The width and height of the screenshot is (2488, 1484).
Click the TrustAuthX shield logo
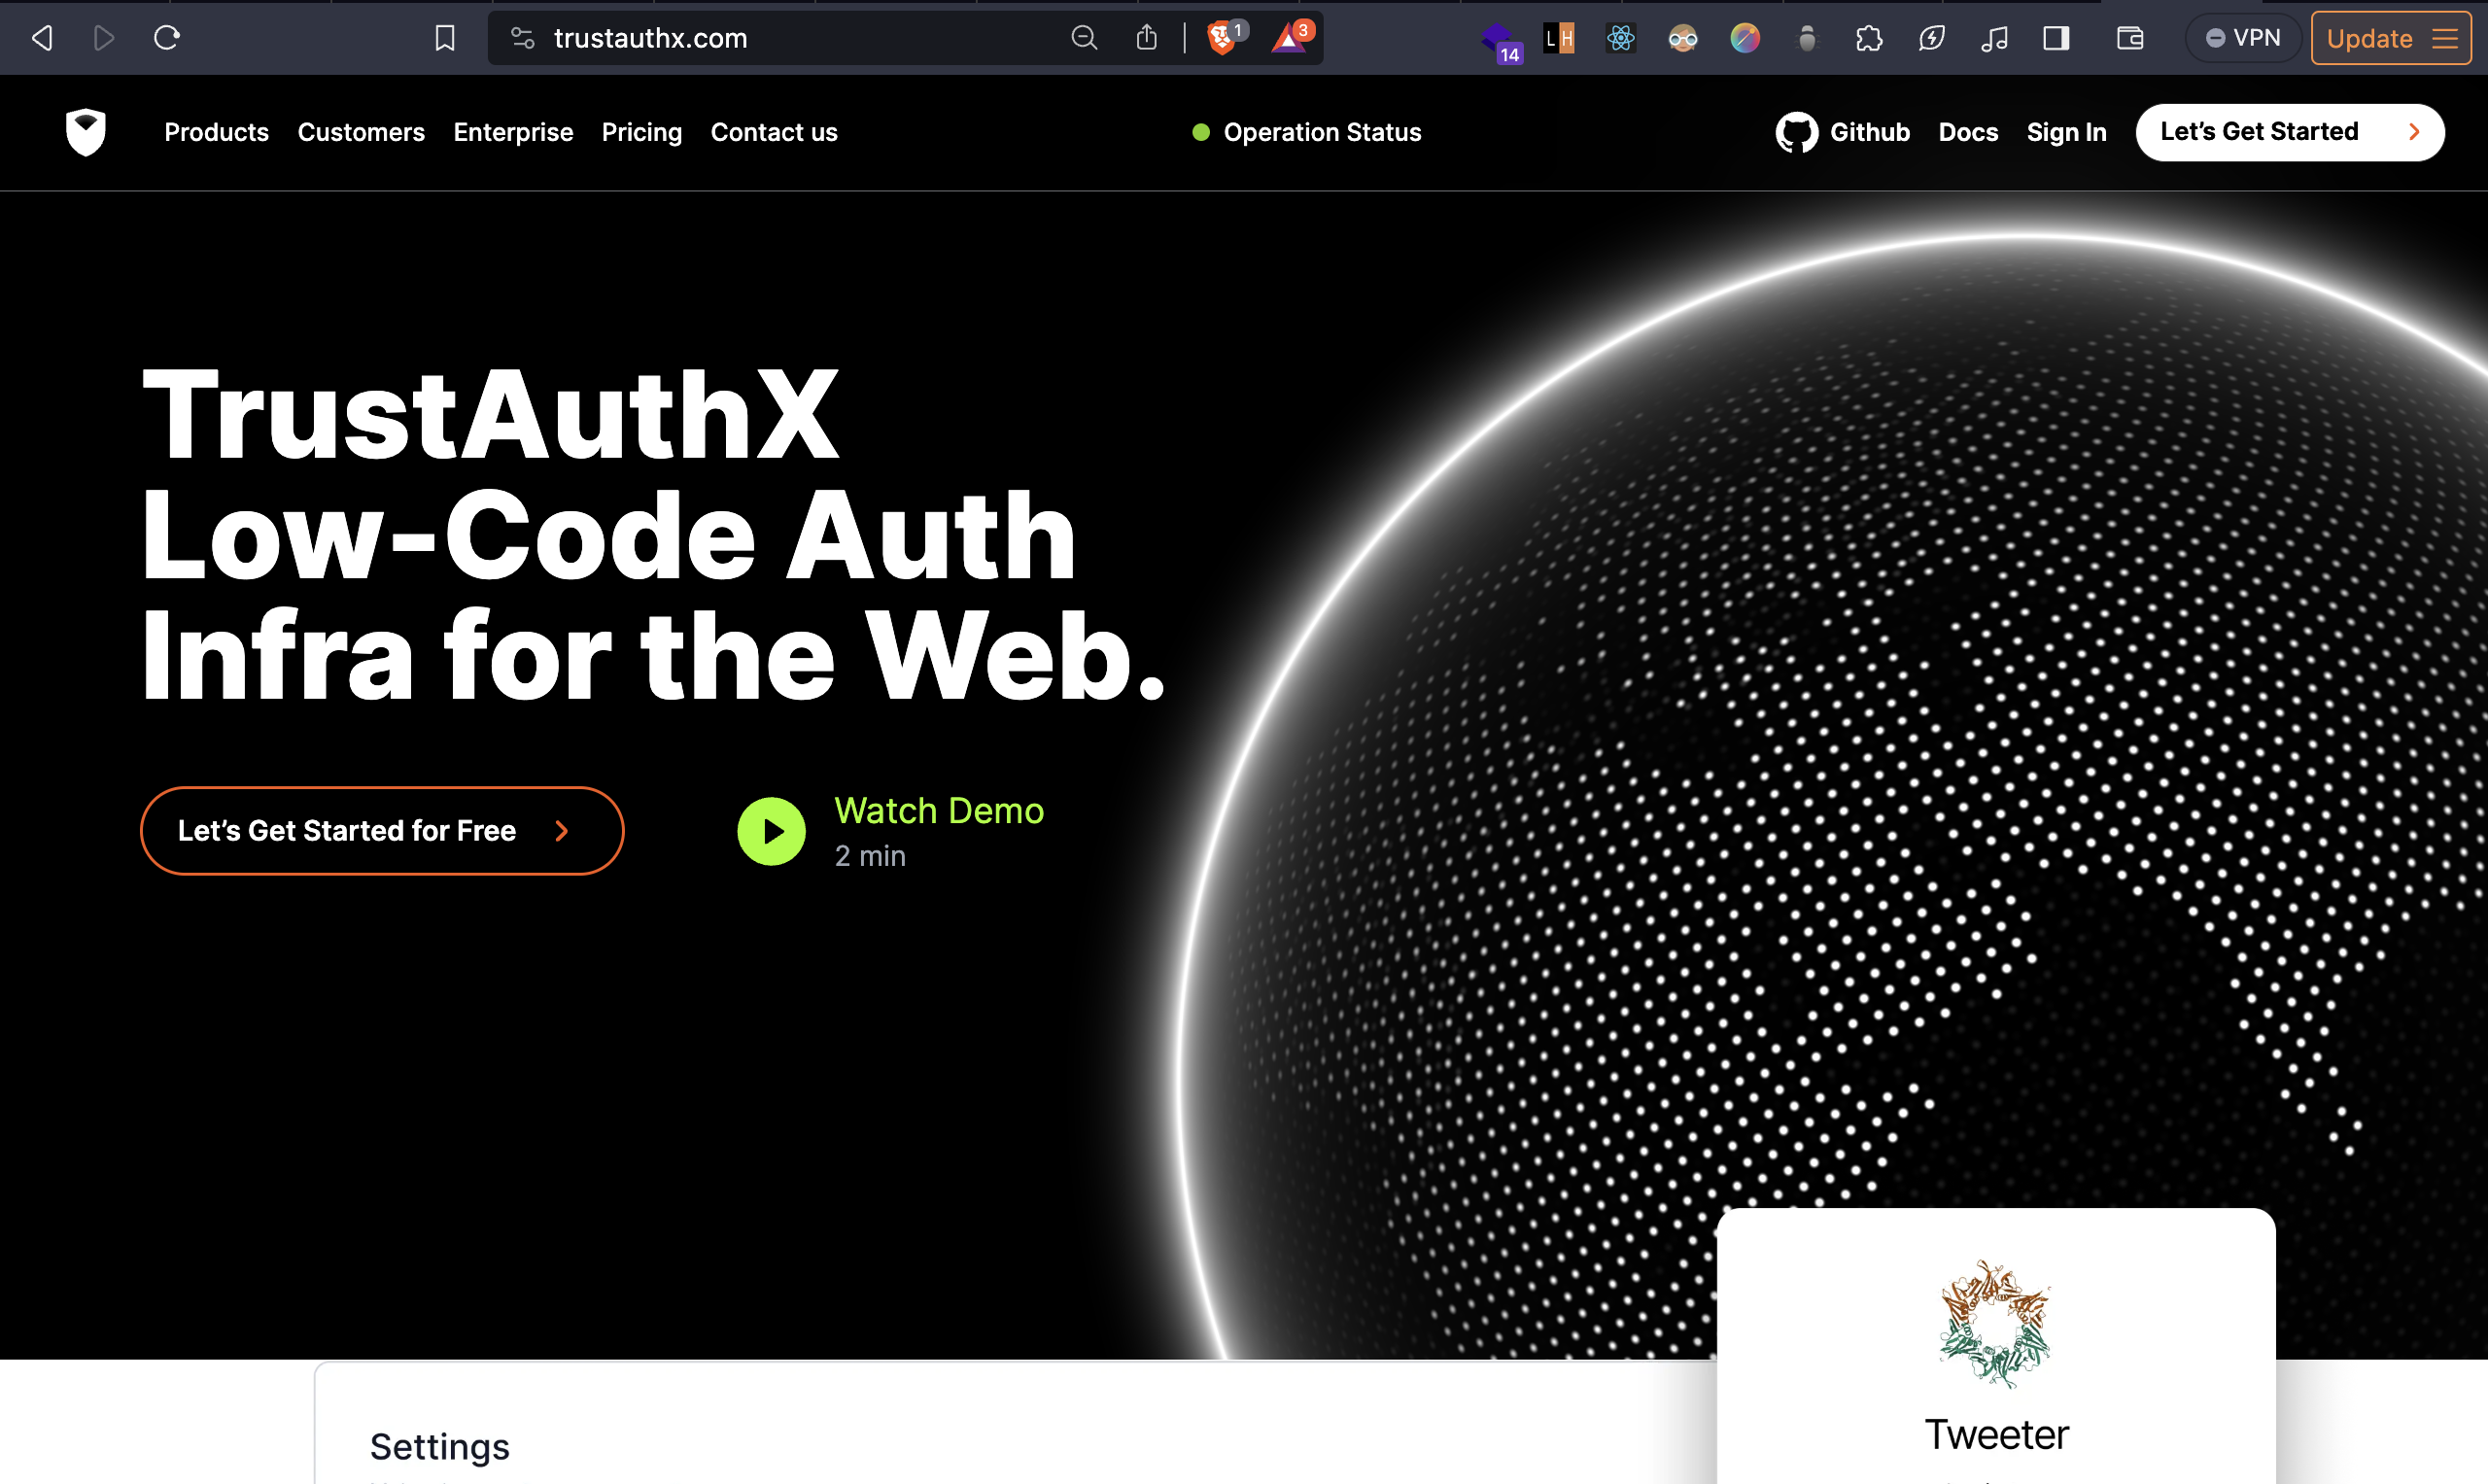(x=86, y=132)
